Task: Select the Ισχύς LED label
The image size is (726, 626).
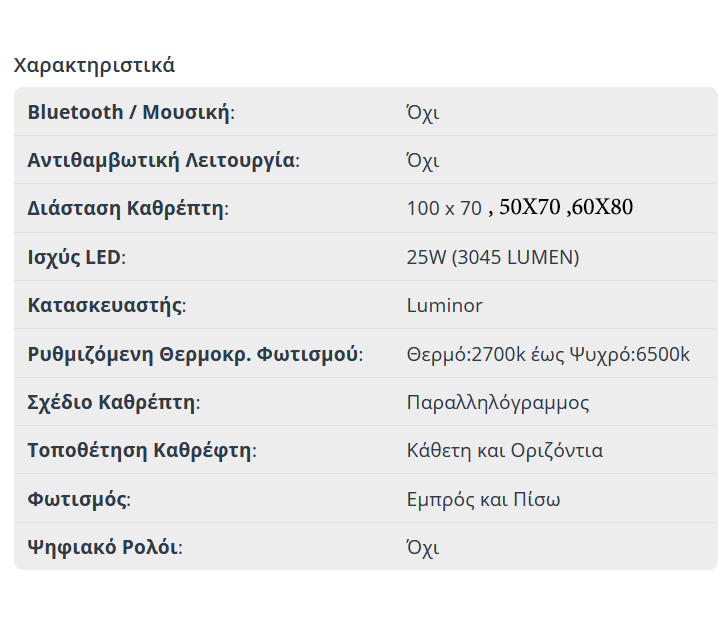Action: click(76, 257)
